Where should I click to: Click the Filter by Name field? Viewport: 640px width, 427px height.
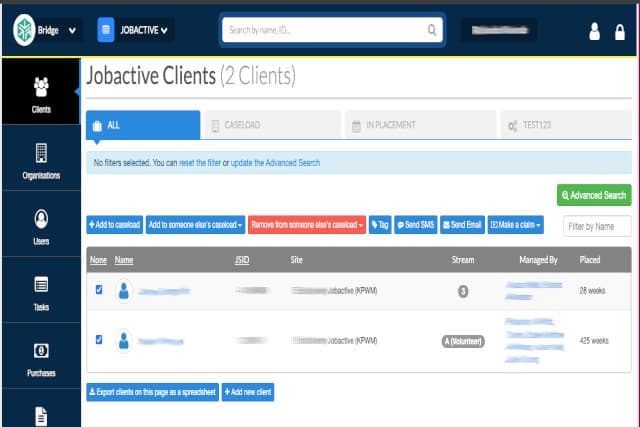[597, 226]
